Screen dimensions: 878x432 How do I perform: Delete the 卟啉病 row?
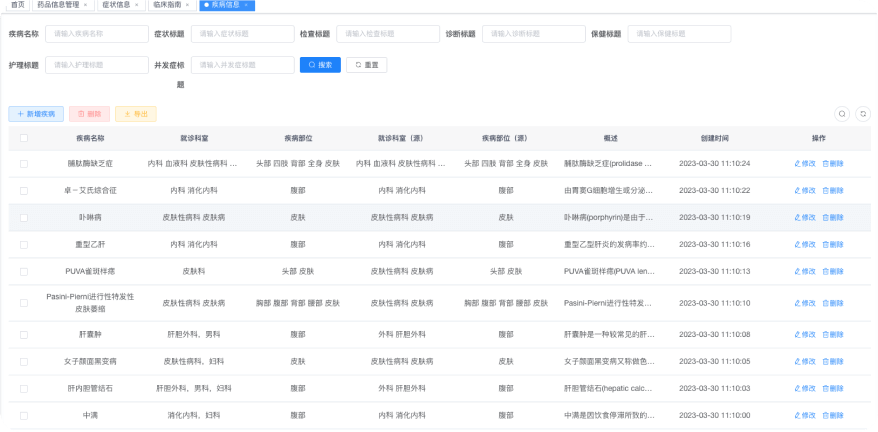(833, 217)
